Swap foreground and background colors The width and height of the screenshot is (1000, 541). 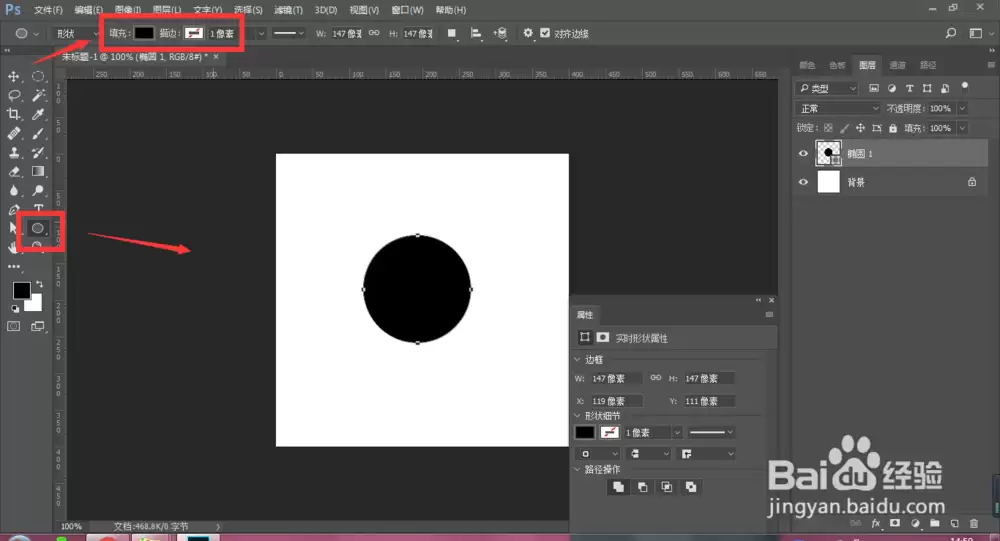pos(40,284)
